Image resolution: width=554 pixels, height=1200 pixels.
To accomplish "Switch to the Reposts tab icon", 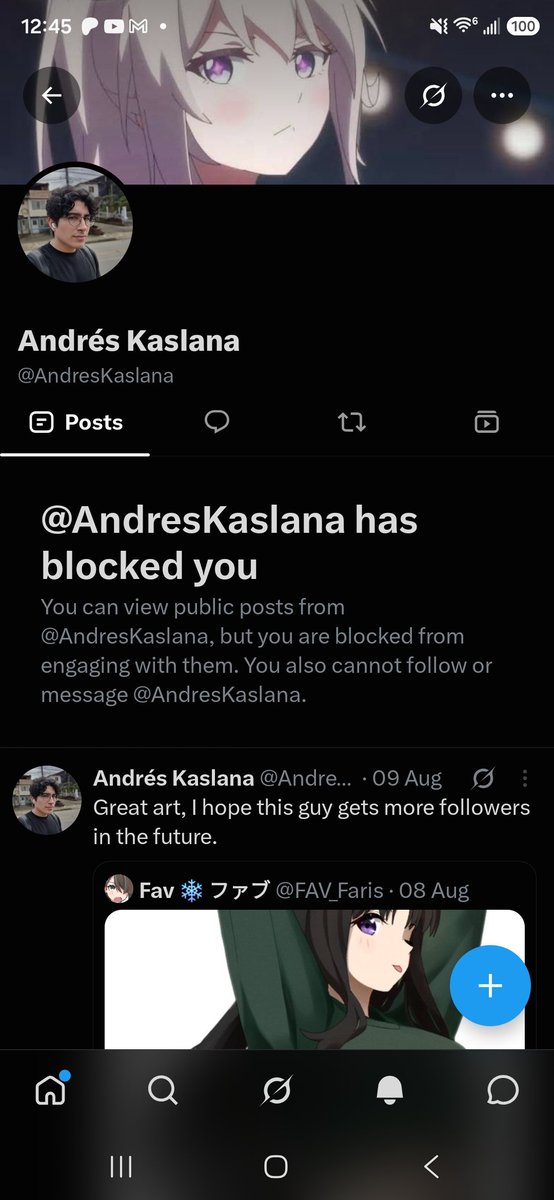I will click(352, 422).
